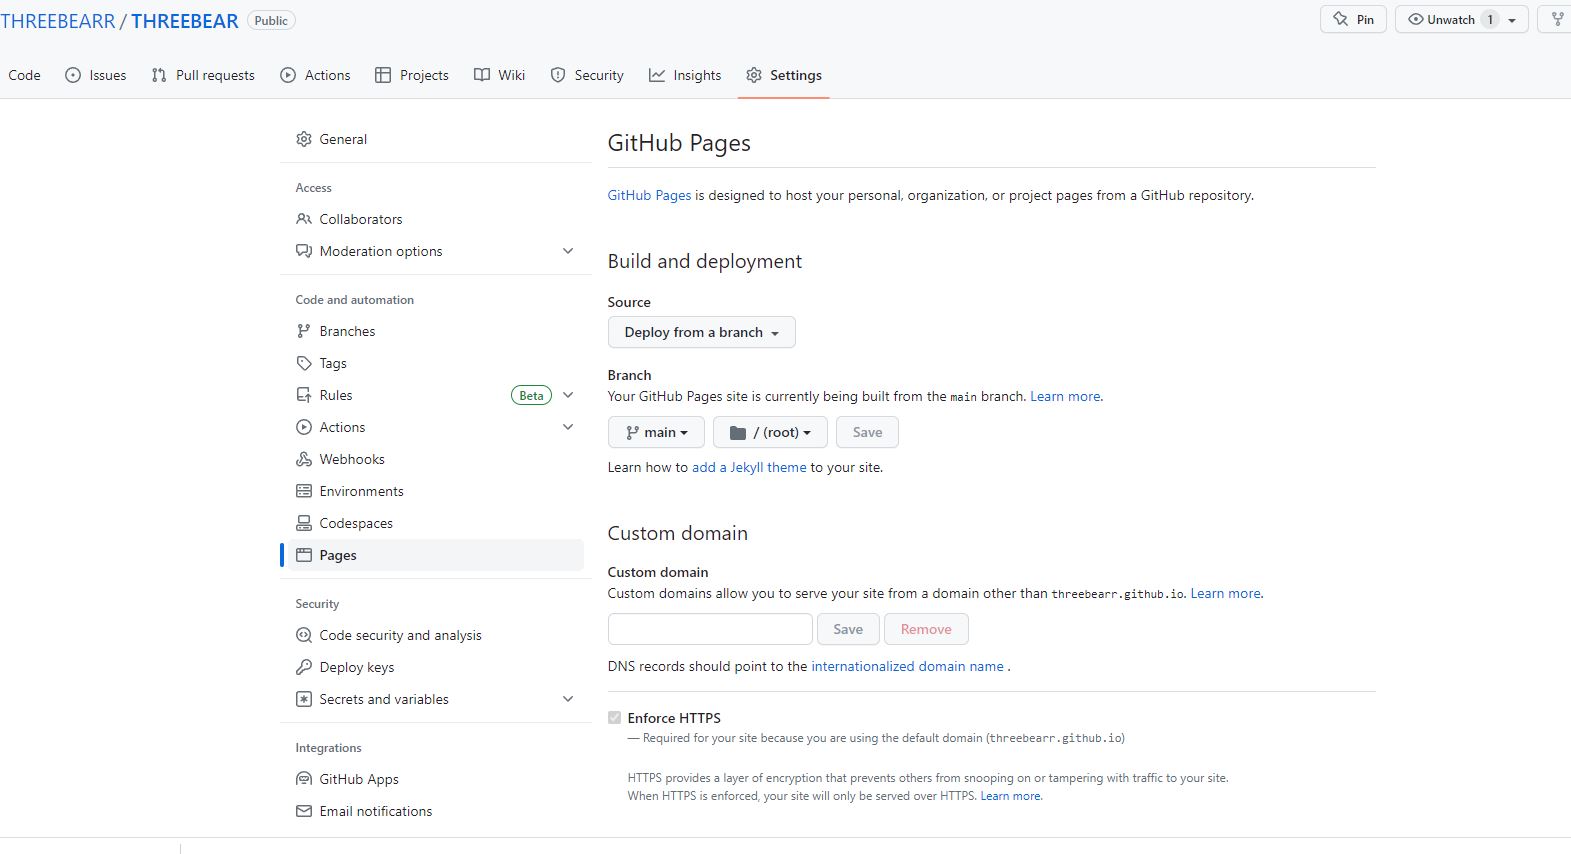Open the THREEBEAR repository name link
The height and width of the screenshot is (854, 1571).
click(185, 21)
